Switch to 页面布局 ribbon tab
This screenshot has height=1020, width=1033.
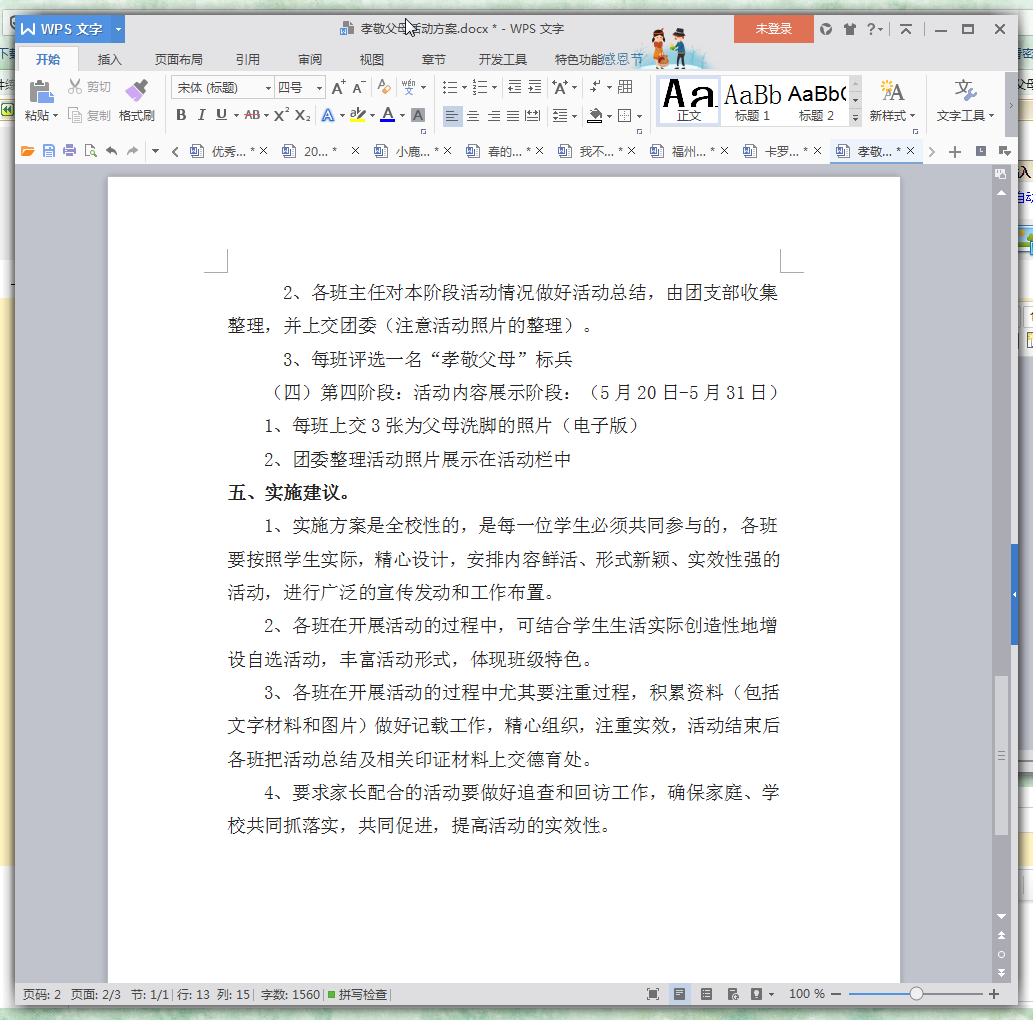point(179,59)
